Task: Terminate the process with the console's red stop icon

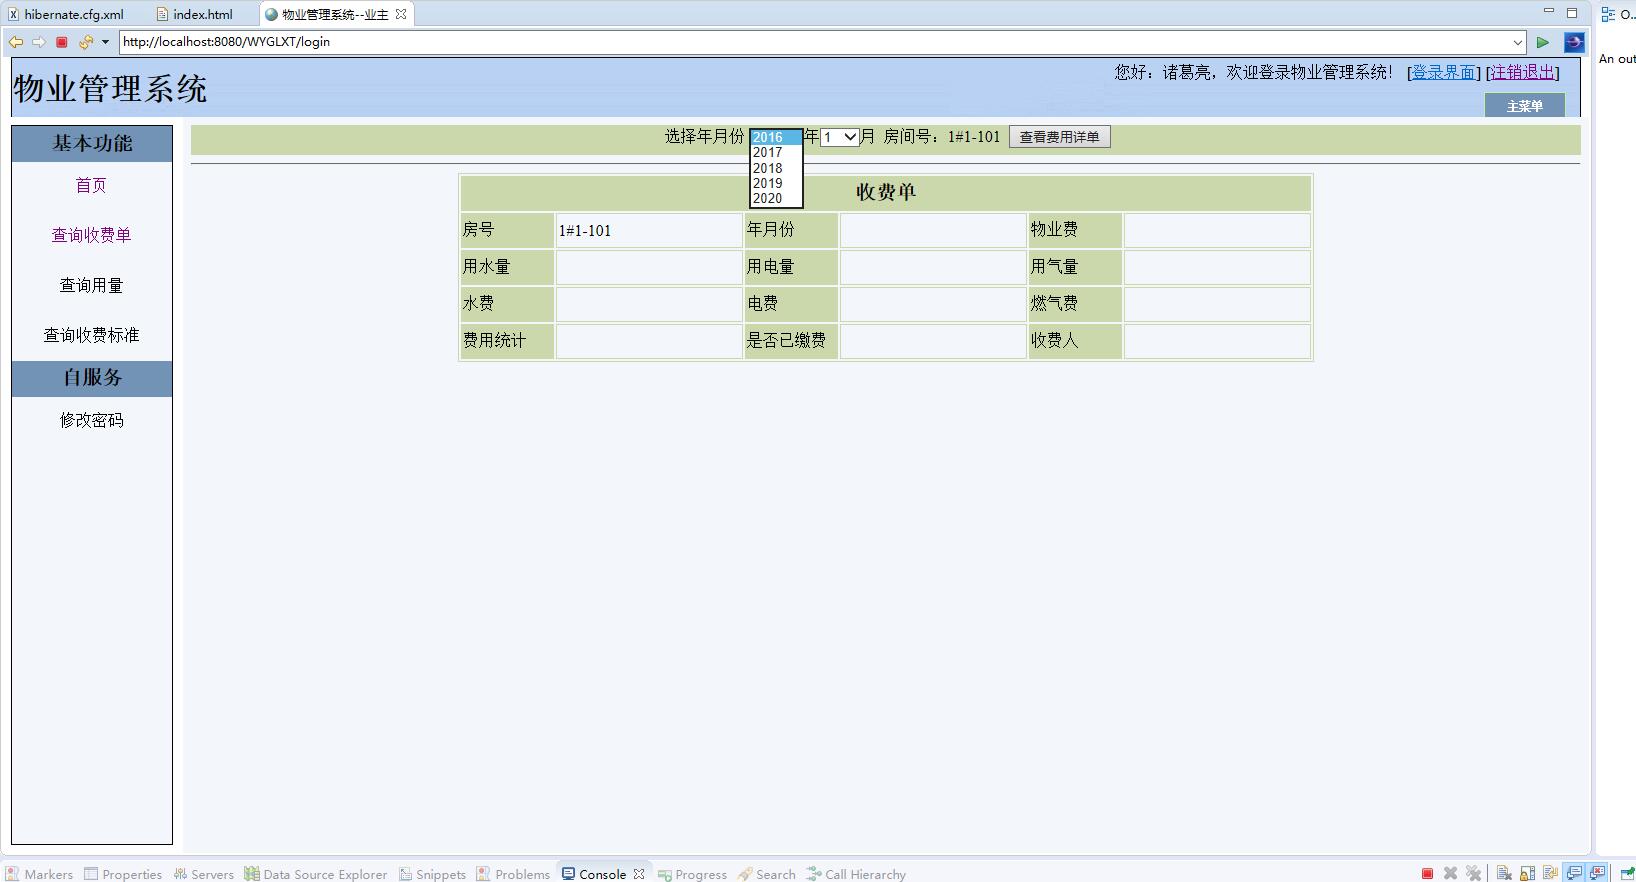Action: (1427, 873)
